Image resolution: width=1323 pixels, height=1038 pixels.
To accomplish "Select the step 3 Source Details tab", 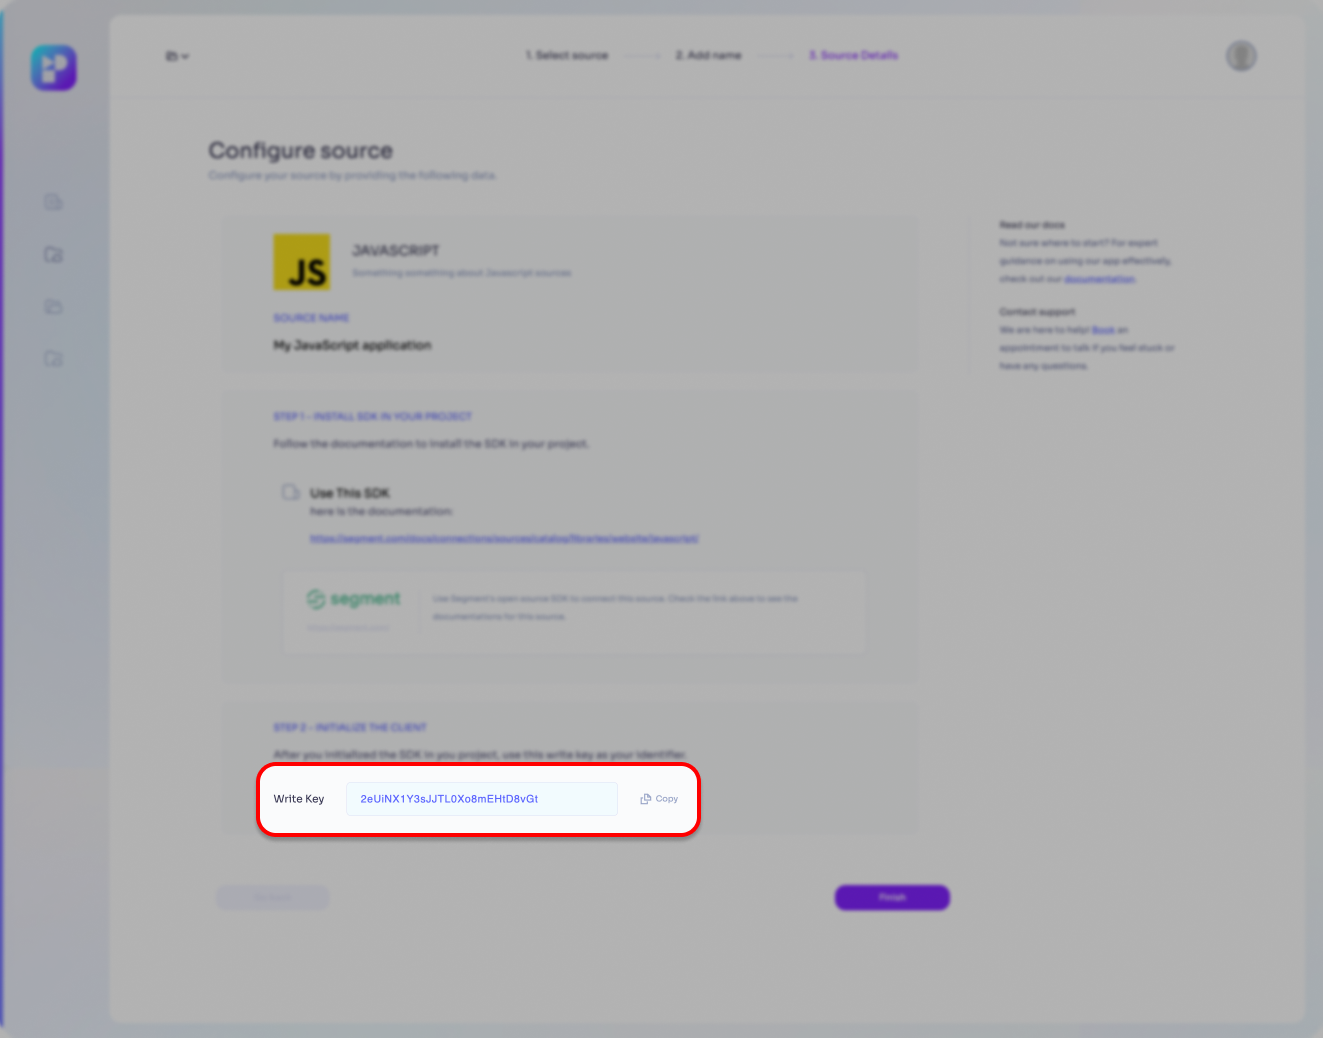I will 853,56.
